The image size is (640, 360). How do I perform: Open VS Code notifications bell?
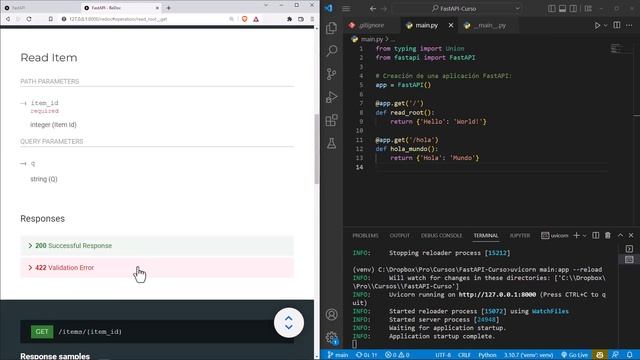(x=630, y=355)
